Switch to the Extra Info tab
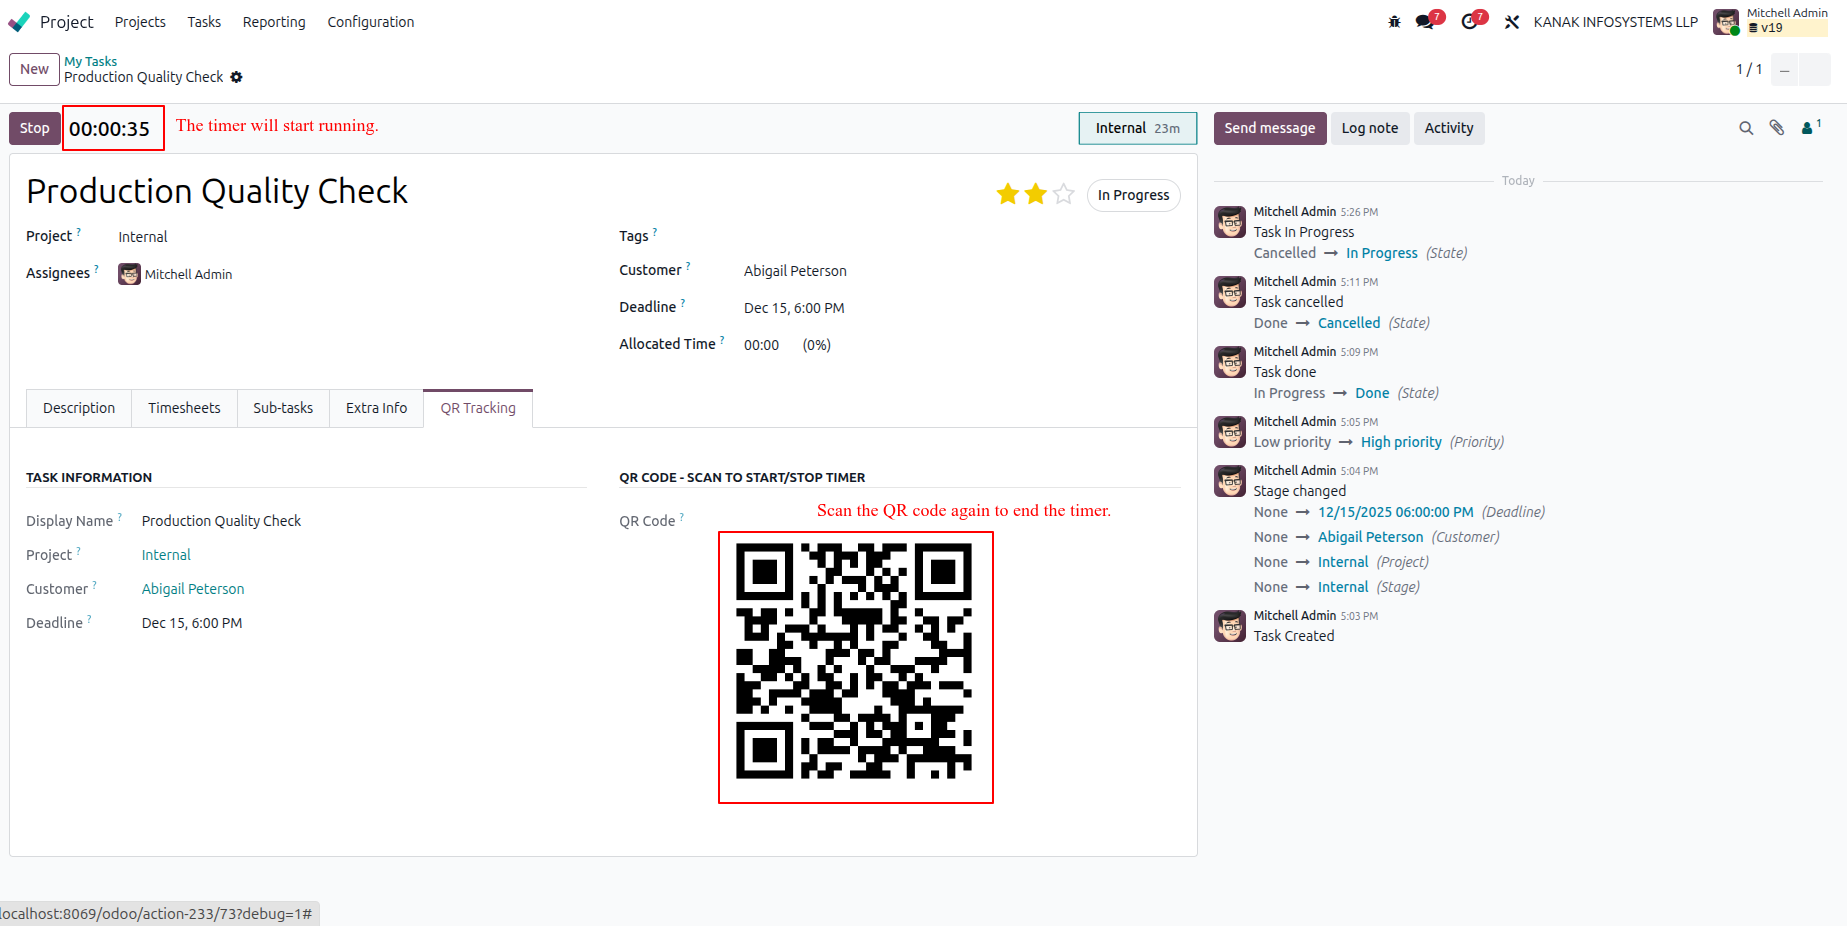Image resolution: width=1847 pixels, height=926 pixels. 376,408
